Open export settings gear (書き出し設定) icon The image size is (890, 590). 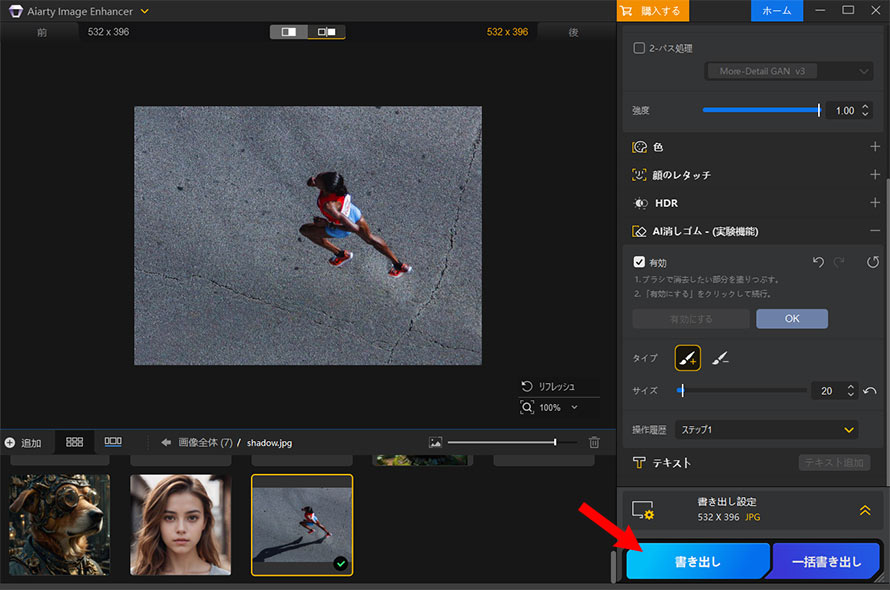[640, 510]
